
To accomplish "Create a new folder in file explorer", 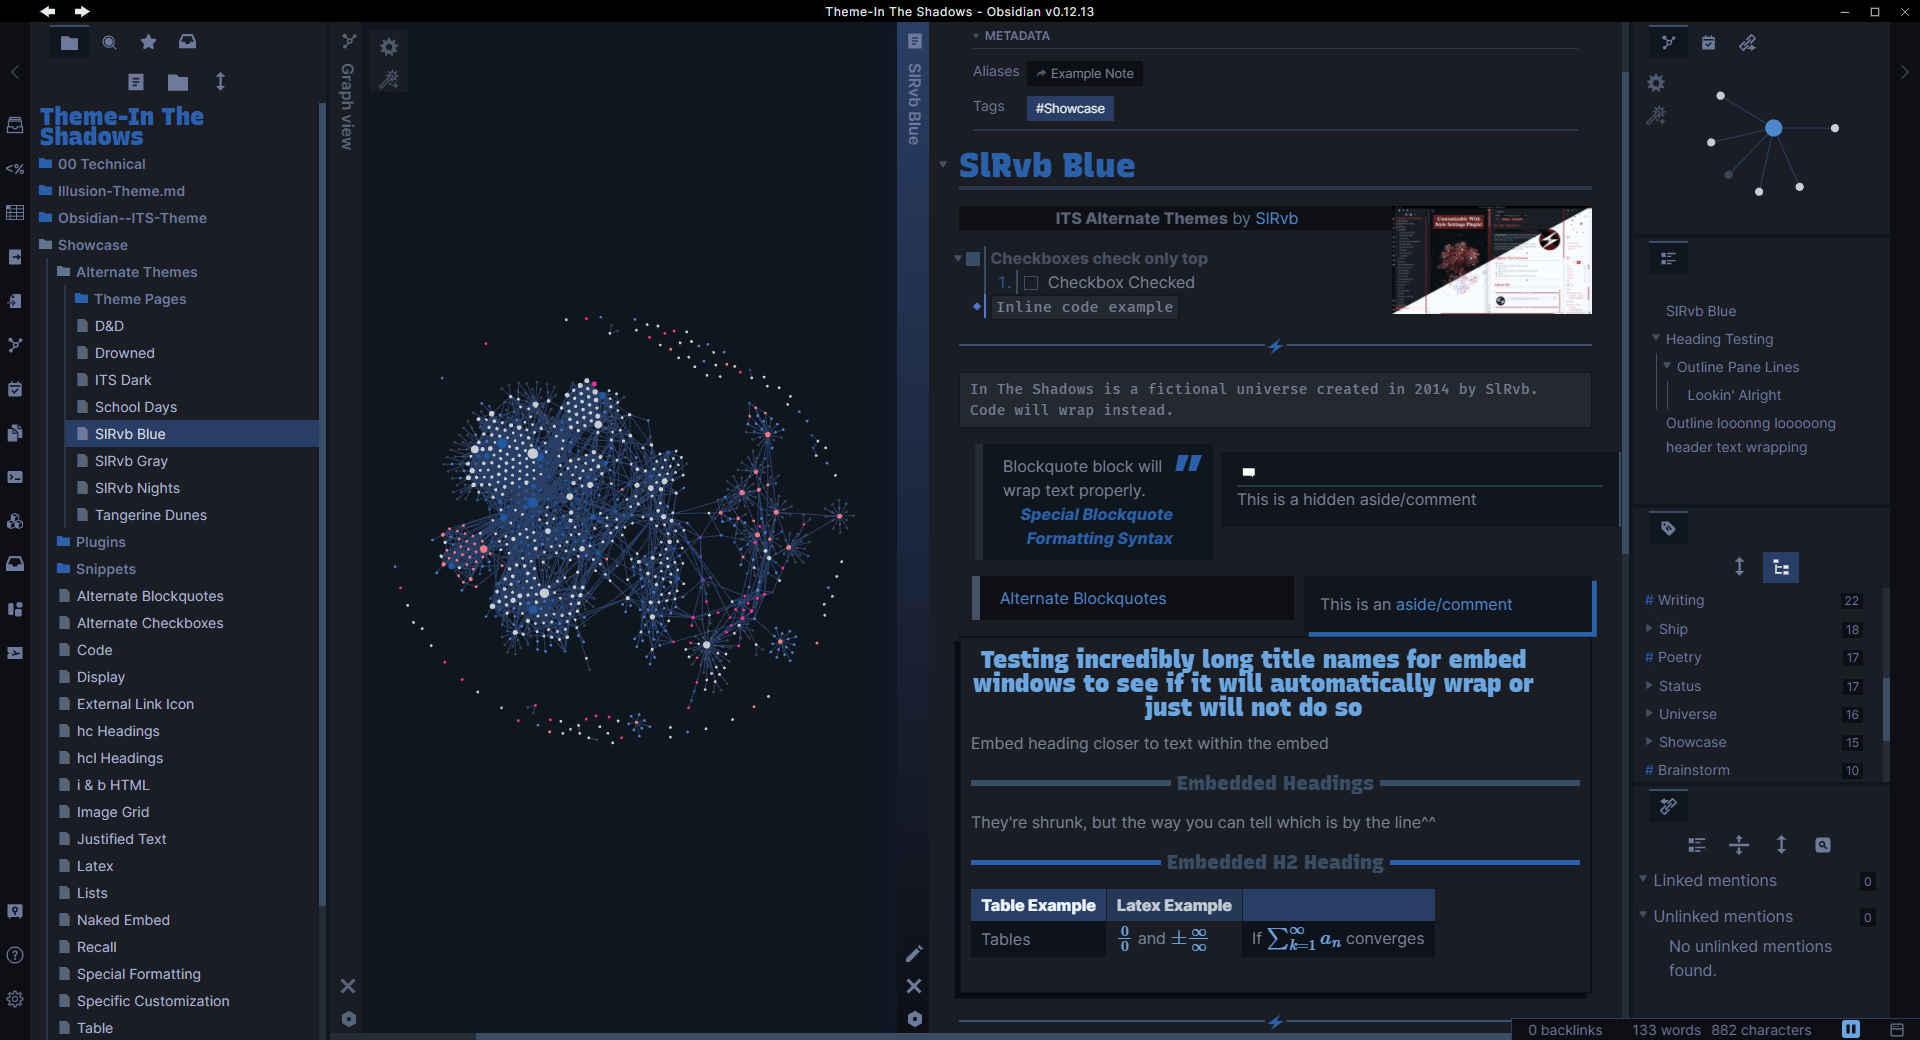I will coord(178,82).
